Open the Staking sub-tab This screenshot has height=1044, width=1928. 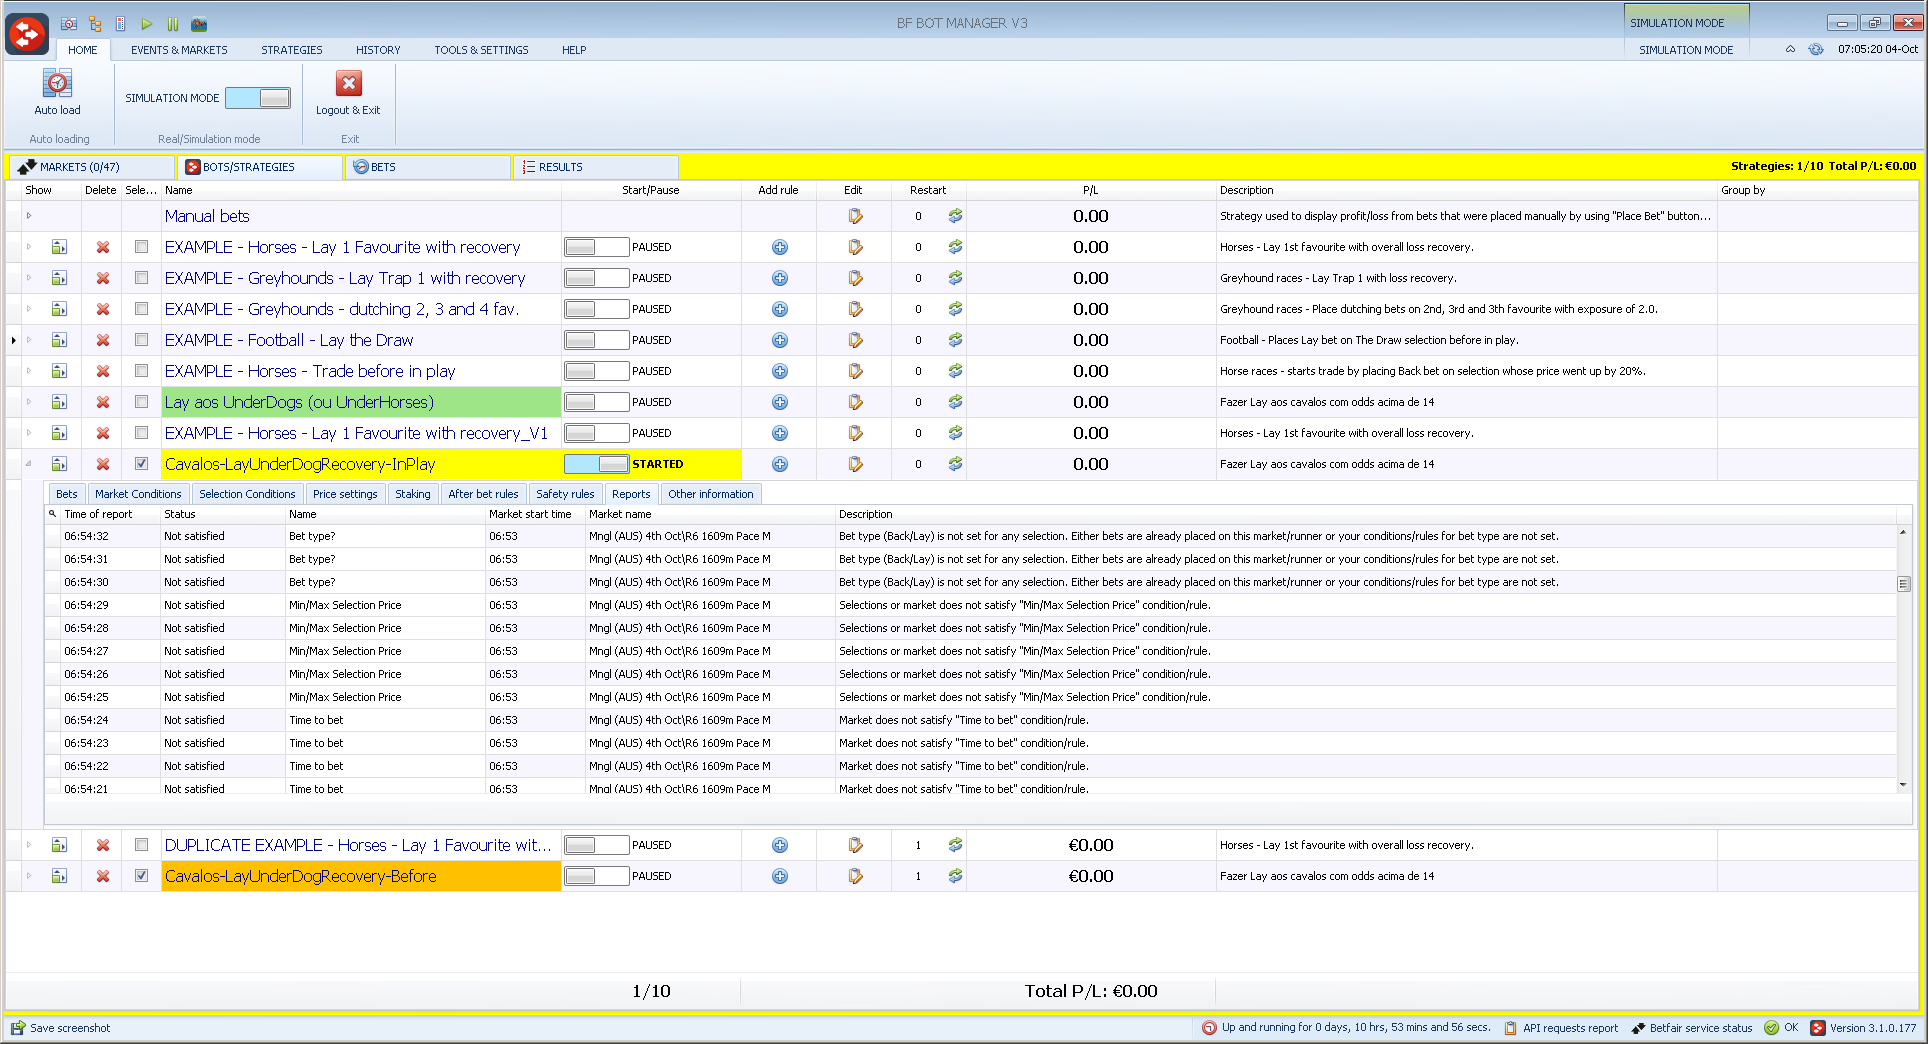point(412,494)
